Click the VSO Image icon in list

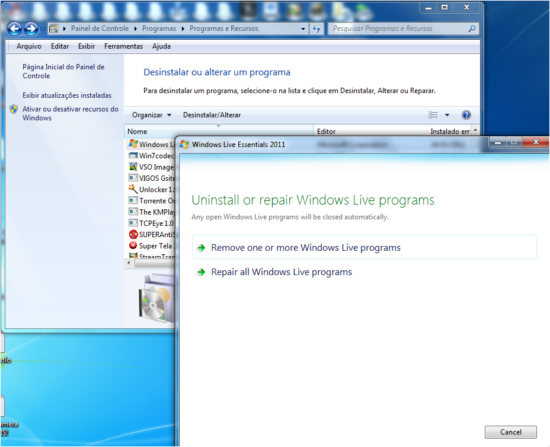133,167
